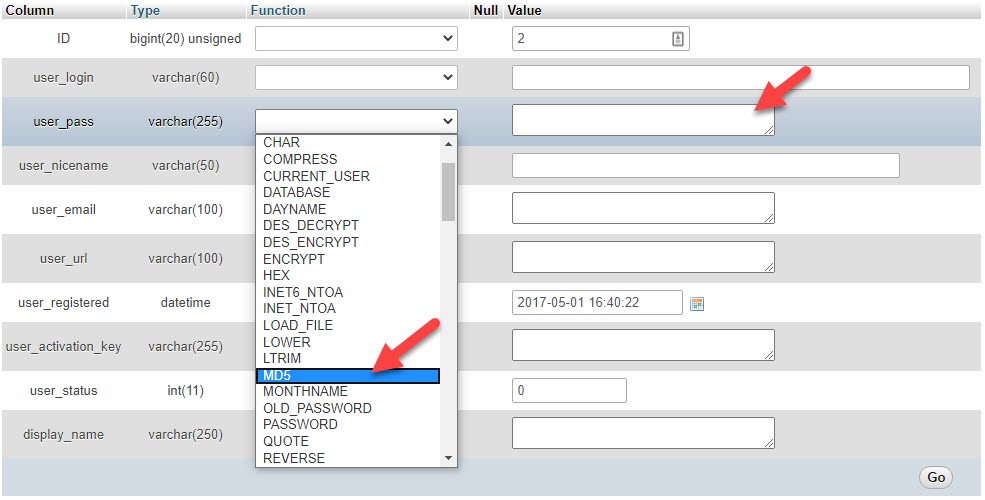
Task: Click the int(11) type text
Action: [185, 391]
